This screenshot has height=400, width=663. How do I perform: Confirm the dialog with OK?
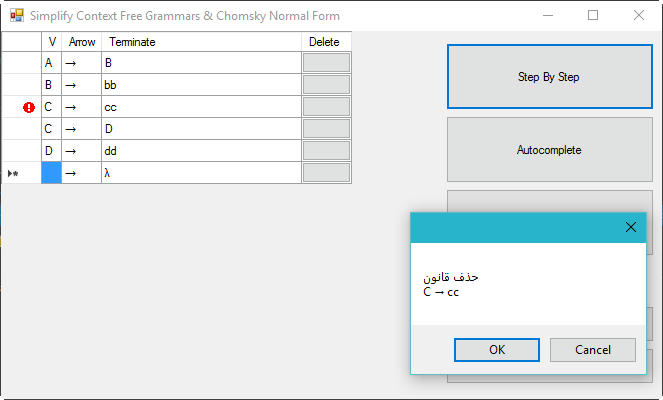click(497, 350)
